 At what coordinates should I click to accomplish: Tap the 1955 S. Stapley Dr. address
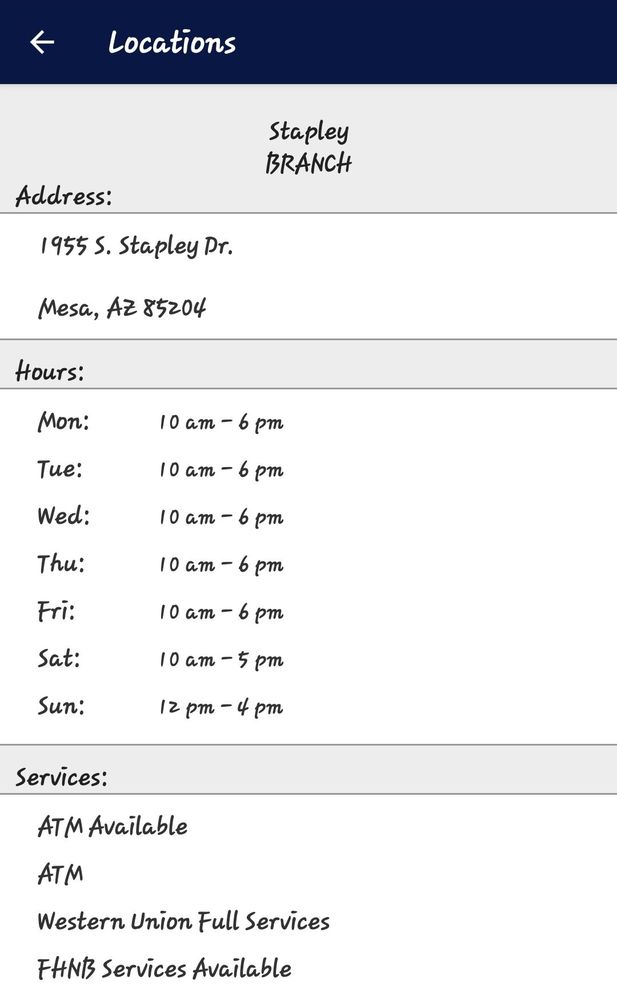[136, 246]
